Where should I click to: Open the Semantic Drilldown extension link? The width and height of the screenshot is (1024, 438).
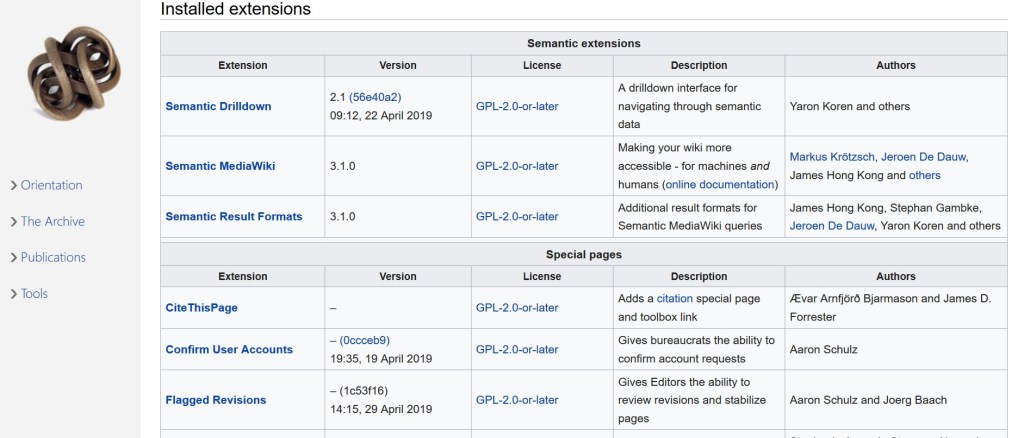click(x=218, y=106)
